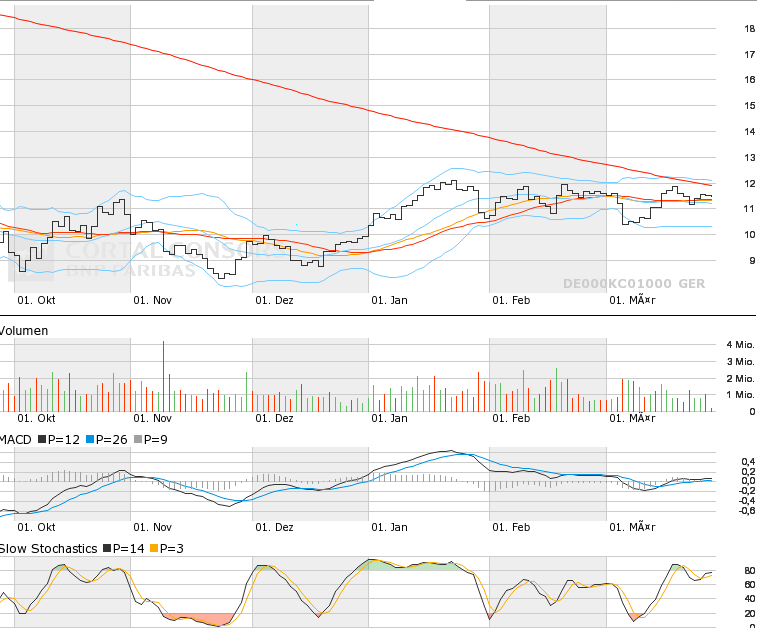Screen dimensions: 764x628
Task: Click the 18 value on the price axis
Action: (x=749, y=28)
